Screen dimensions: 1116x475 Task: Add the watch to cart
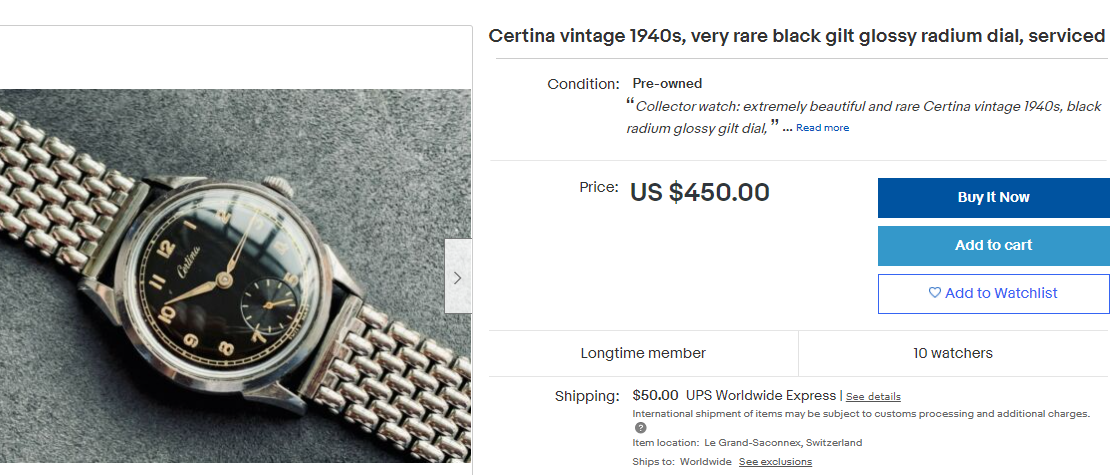coord(993,245)
